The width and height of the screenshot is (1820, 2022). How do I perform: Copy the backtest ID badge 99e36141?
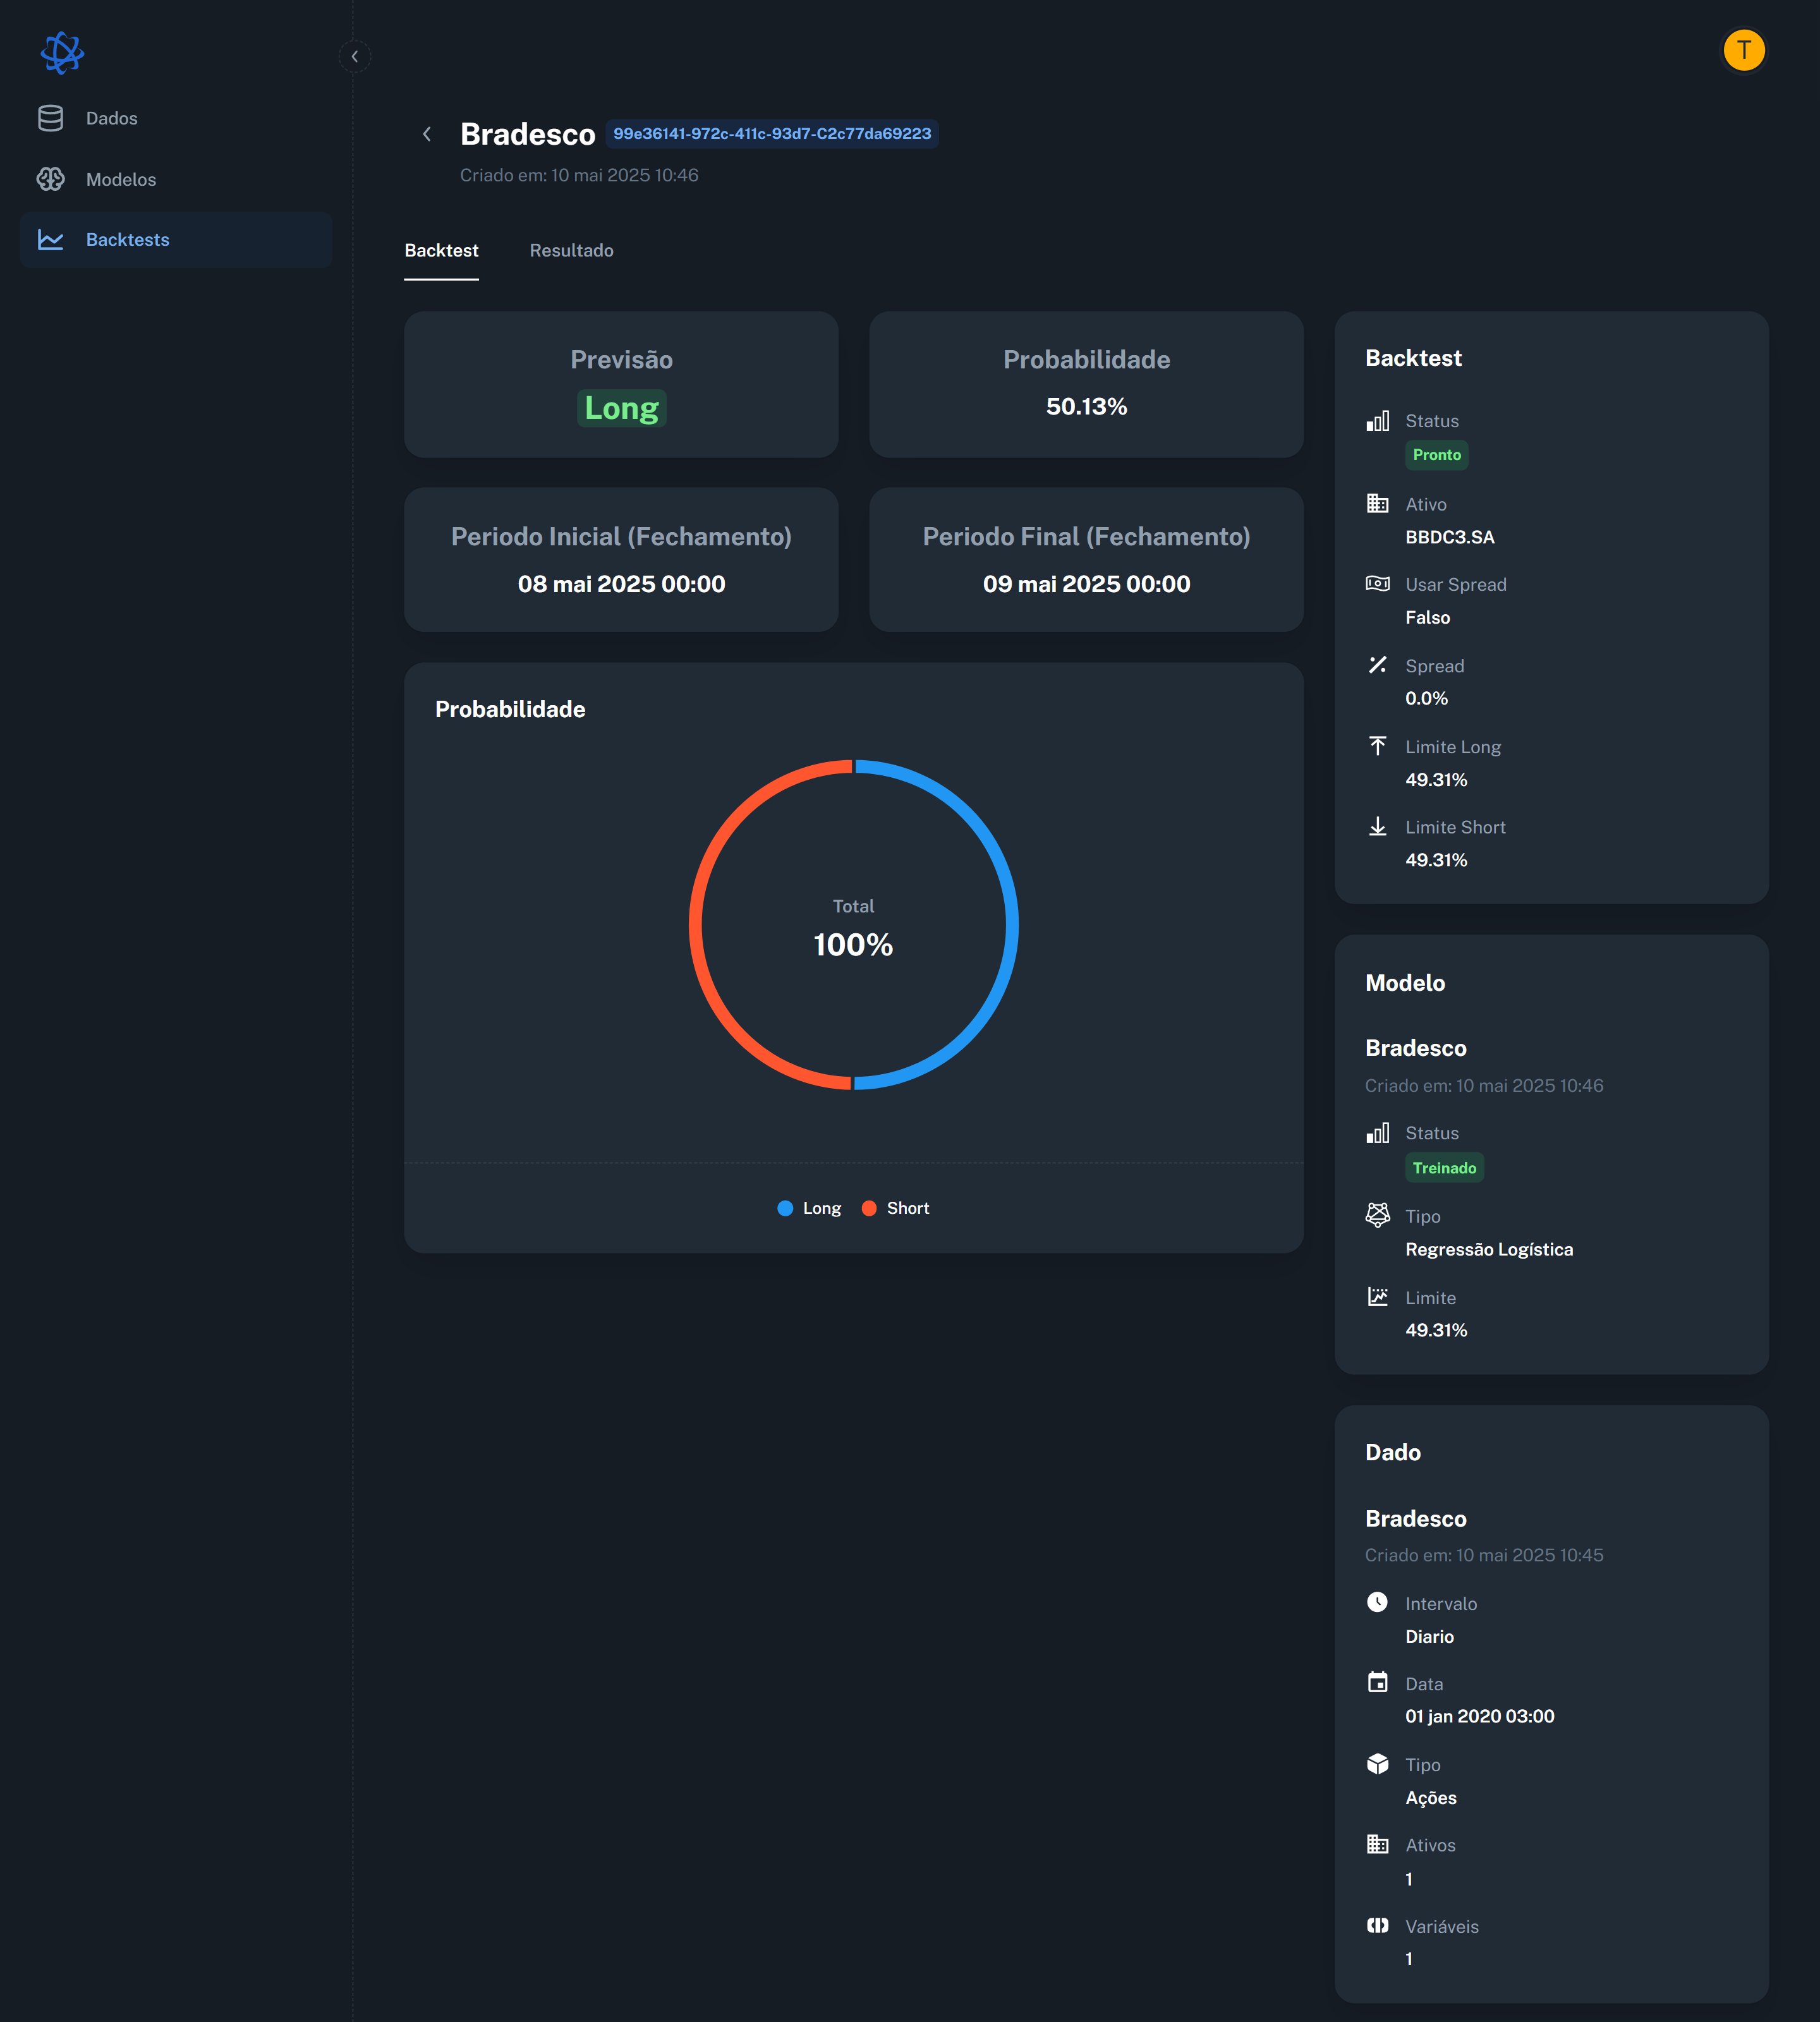tap(772, 134)
